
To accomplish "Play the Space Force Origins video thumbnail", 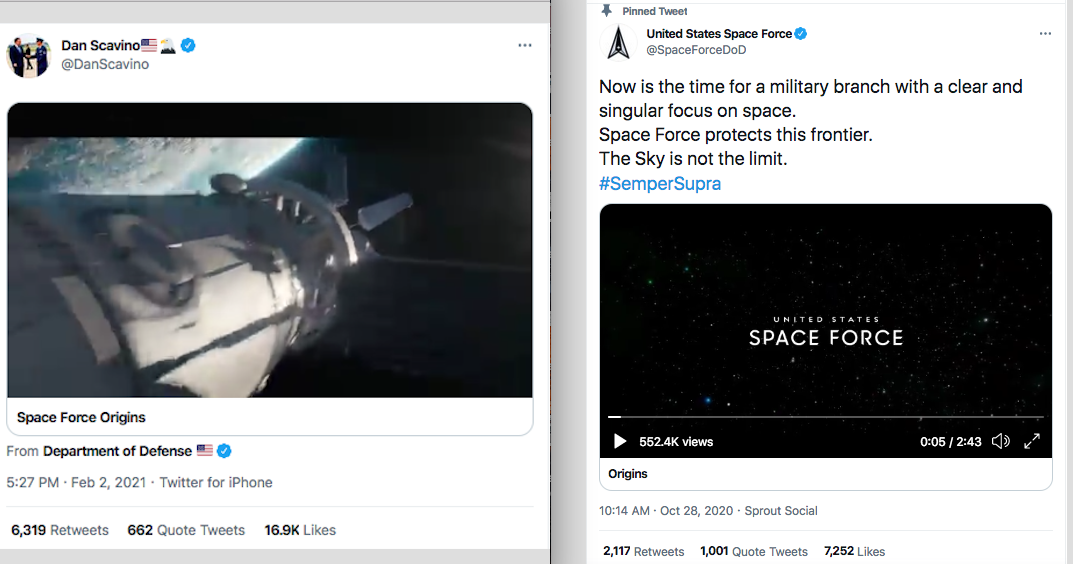I will (x=270, y=250).
